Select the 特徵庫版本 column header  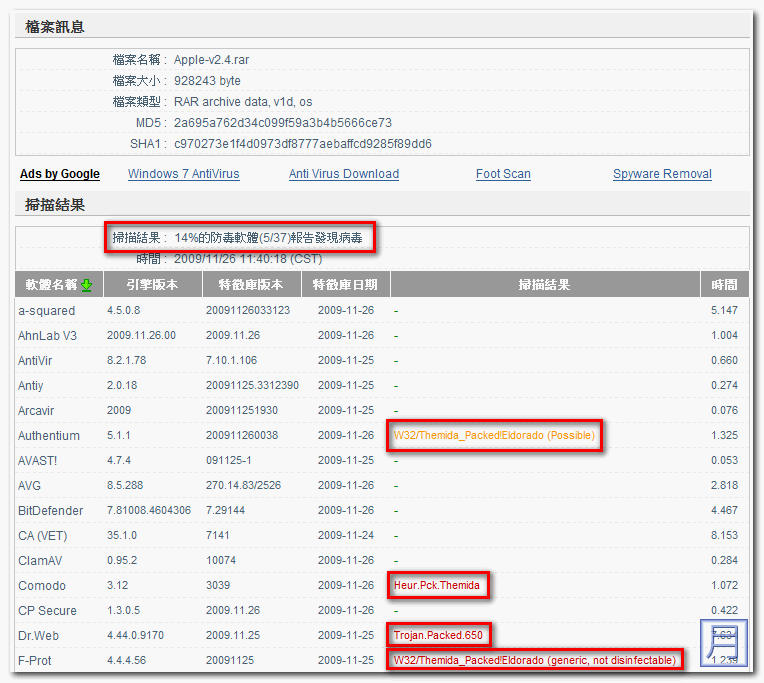[x=250, y=285]
